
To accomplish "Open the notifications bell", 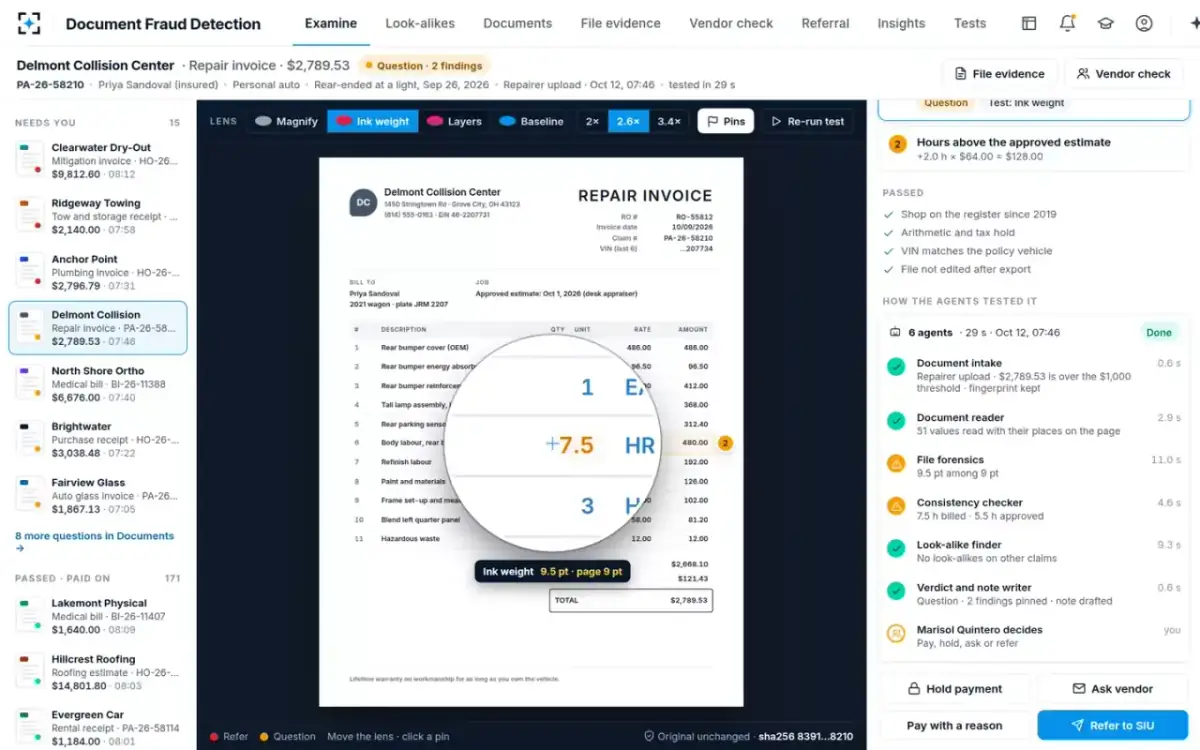I will pyautogui.click(x=1067, y=23).
